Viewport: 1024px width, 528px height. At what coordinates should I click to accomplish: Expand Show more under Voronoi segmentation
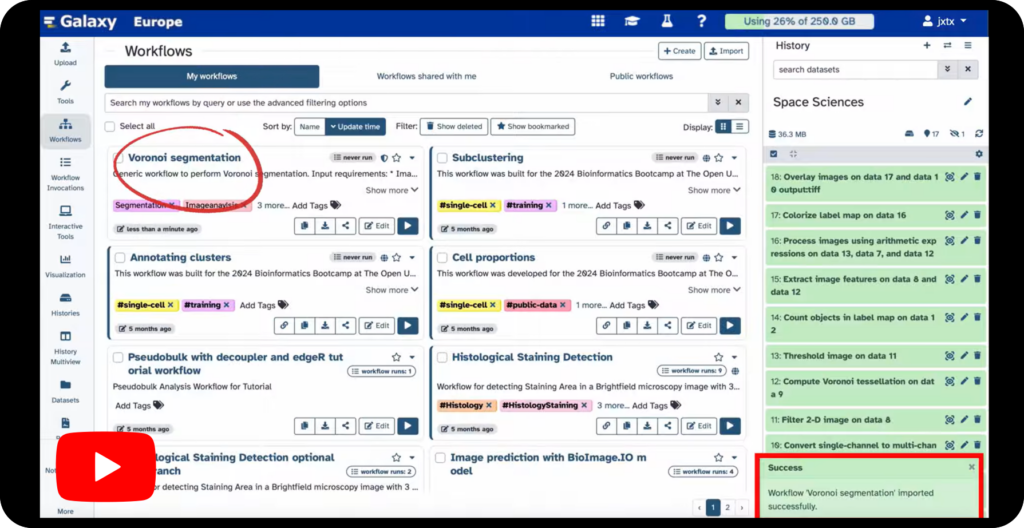[391, 190]
